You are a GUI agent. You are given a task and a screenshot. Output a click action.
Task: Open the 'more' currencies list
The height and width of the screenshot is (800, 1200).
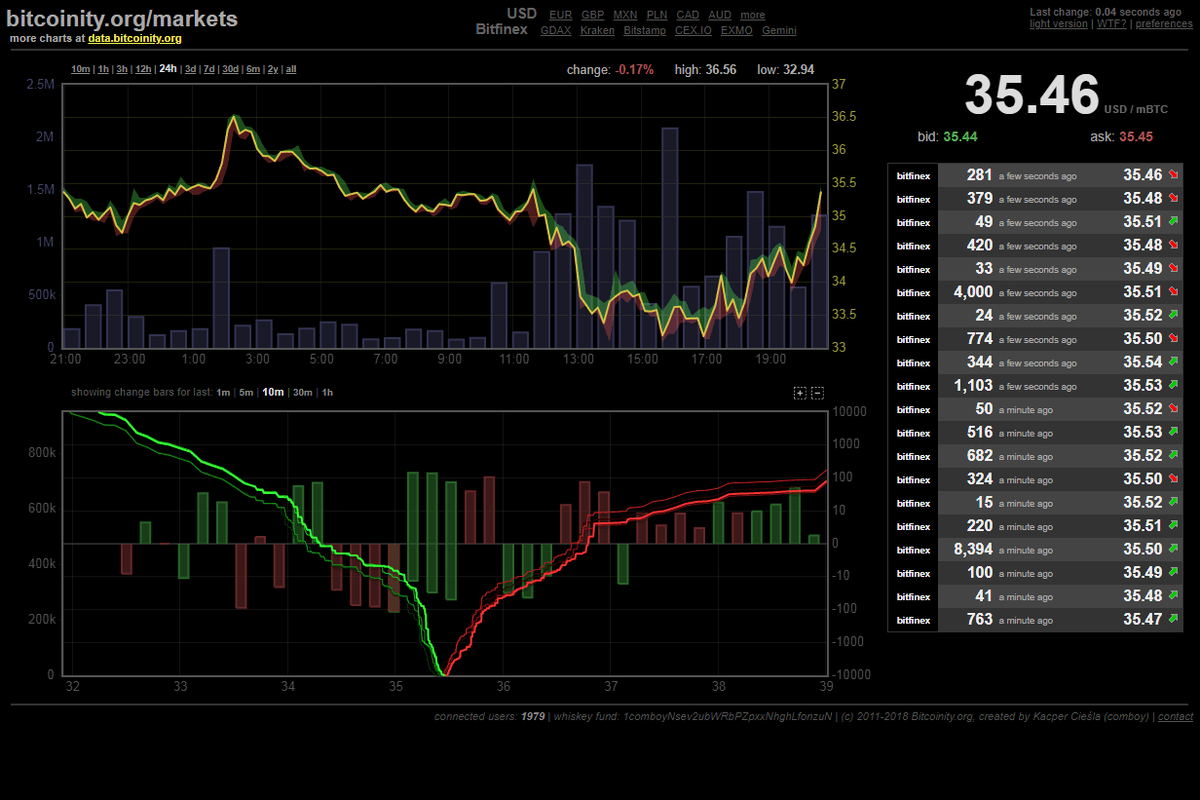click(753, 15)
